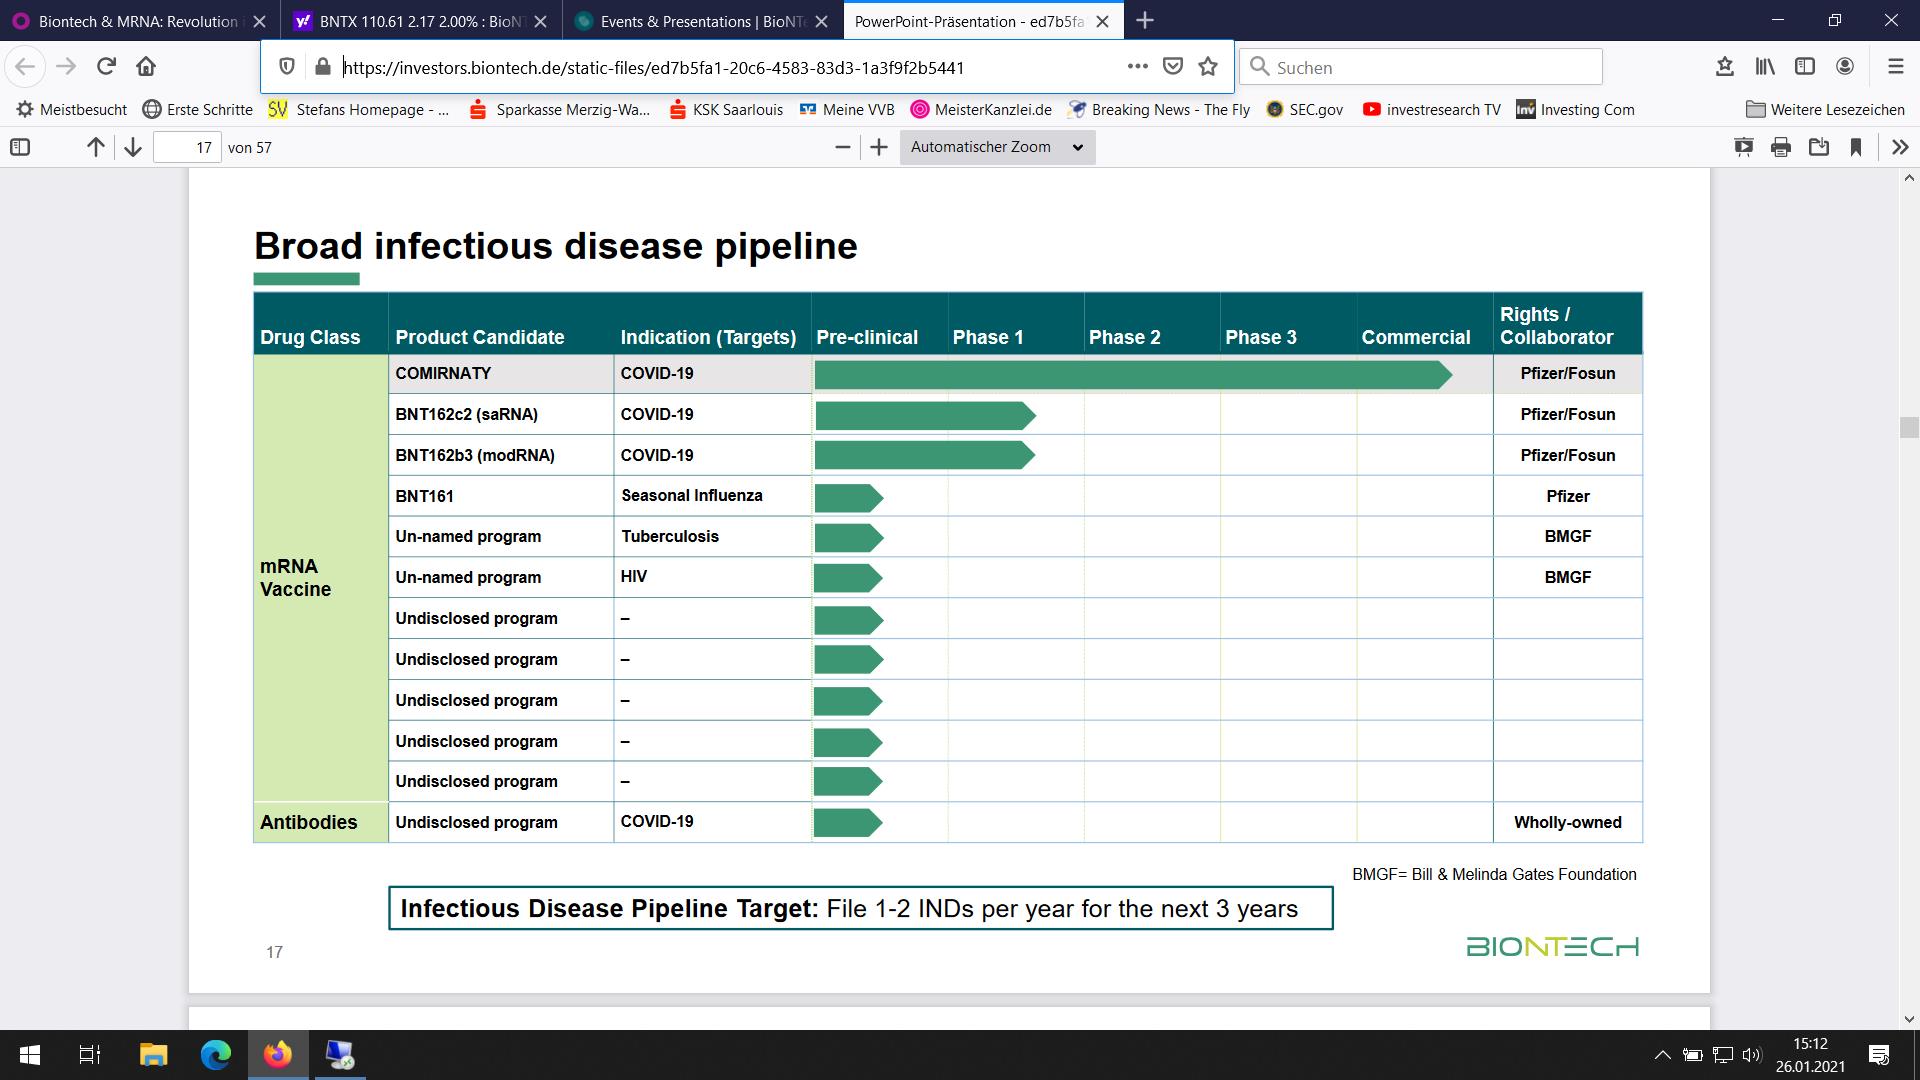Open the page actions menu in address bar
The height and width of the screenshot is (1080, 1920).
(1137, 66)
